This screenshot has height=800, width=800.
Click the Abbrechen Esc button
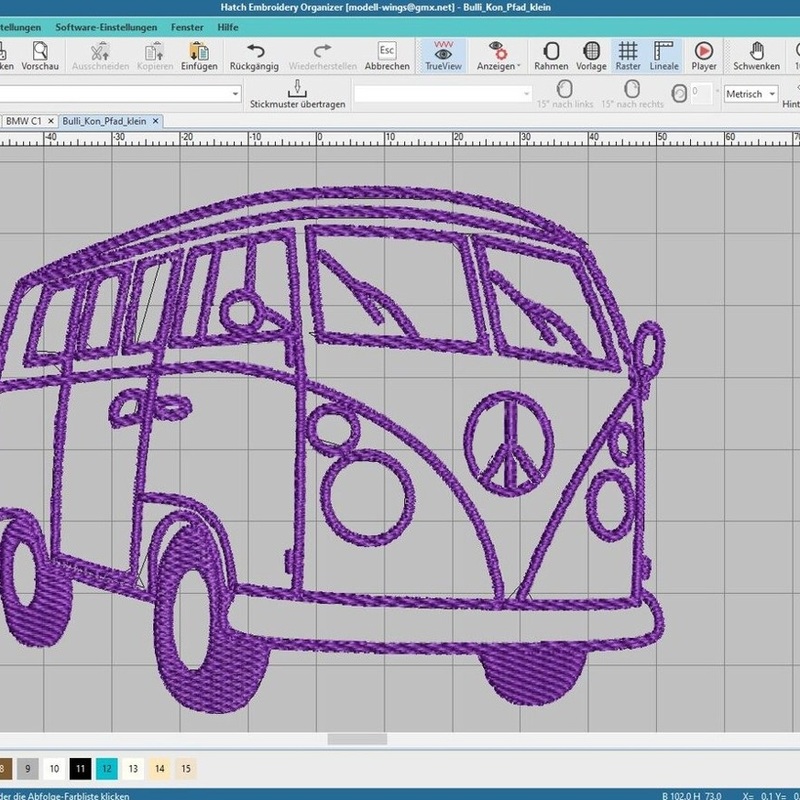[386, 54]
